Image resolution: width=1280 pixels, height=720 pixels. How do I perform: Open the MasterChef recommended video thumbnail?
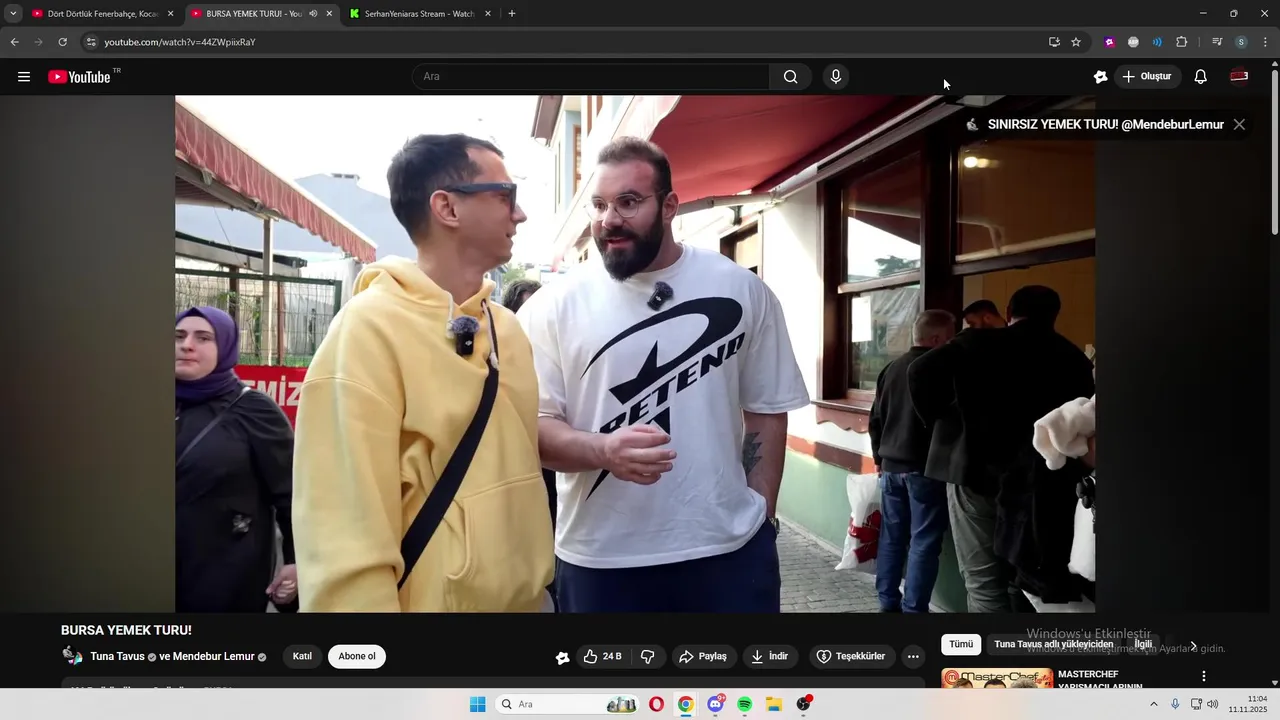coord(997,679)
